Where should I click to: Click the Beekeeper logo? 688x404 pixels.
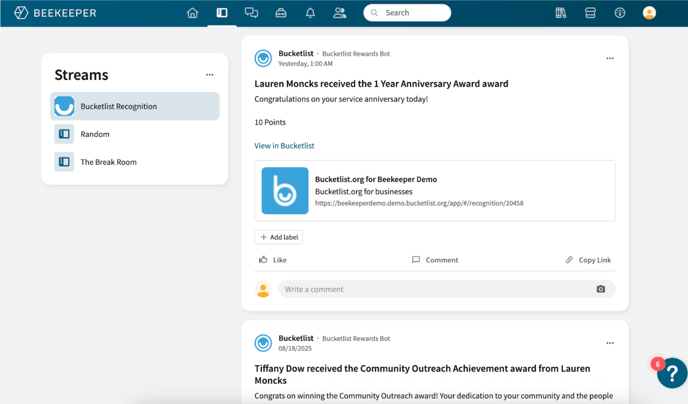(x=55, y=13)
